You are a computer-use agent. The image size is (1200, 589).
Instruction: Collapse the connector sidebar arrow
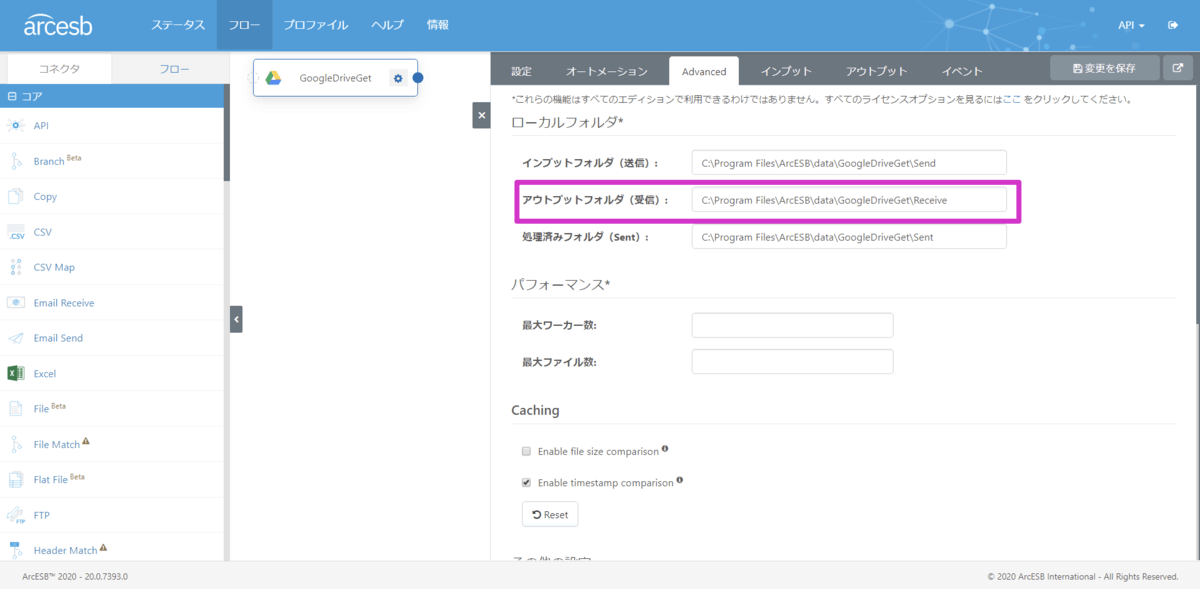pos(236,319)
